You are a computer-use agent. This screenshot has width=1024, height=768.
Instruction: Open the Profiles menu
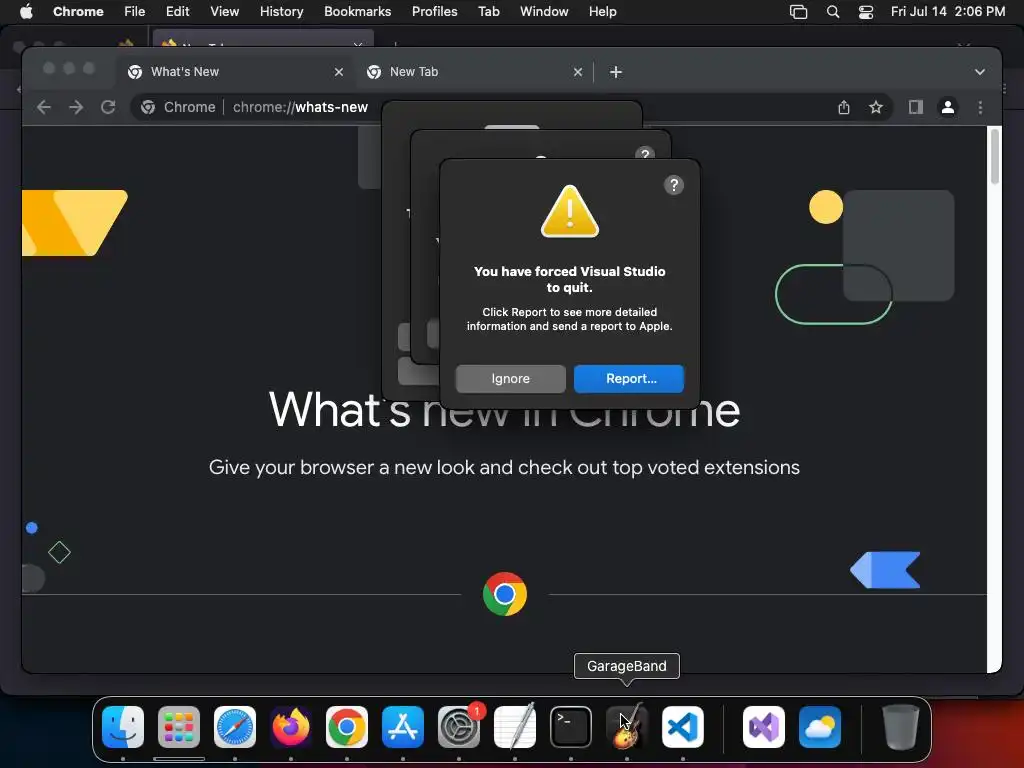point(434,12)
